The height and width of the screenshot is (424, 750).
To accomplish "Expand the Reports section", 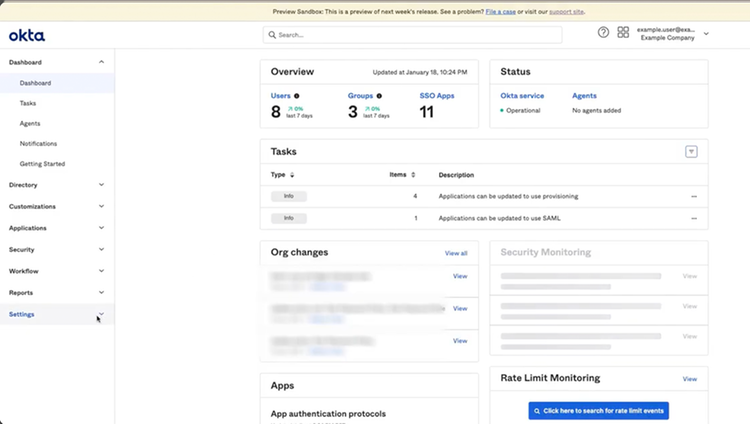I will pyautogui.click(x=56, y=292).
